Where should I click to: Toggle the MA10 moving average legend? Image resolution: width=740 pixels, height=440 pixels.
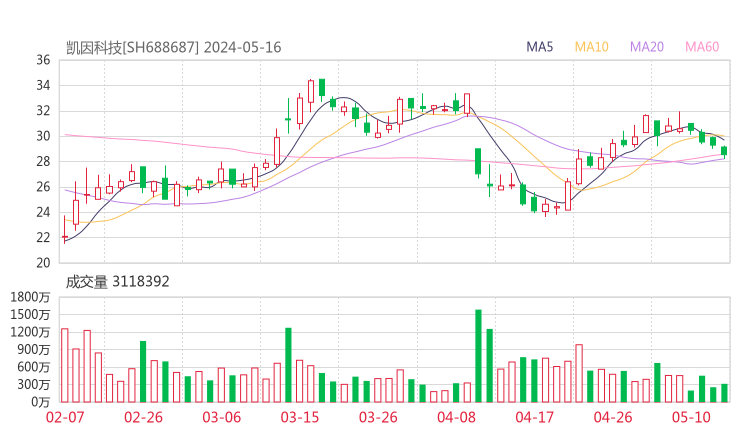[x=591, y=47]
